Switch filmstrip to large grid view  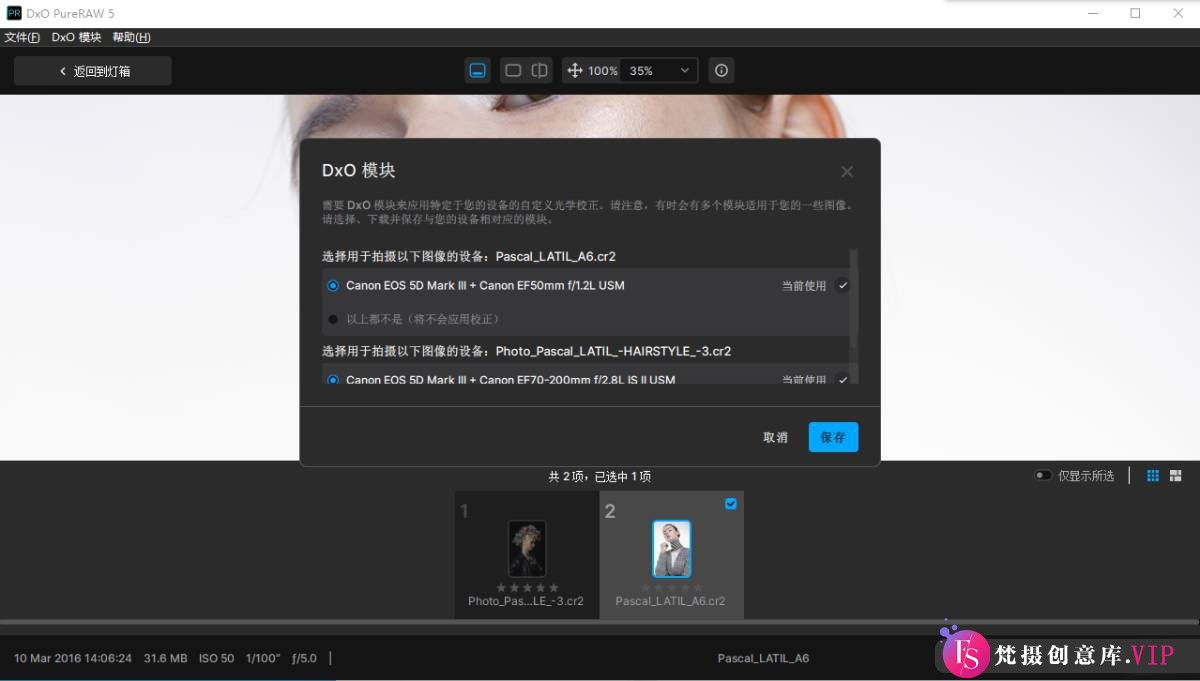pos(1176,476)
